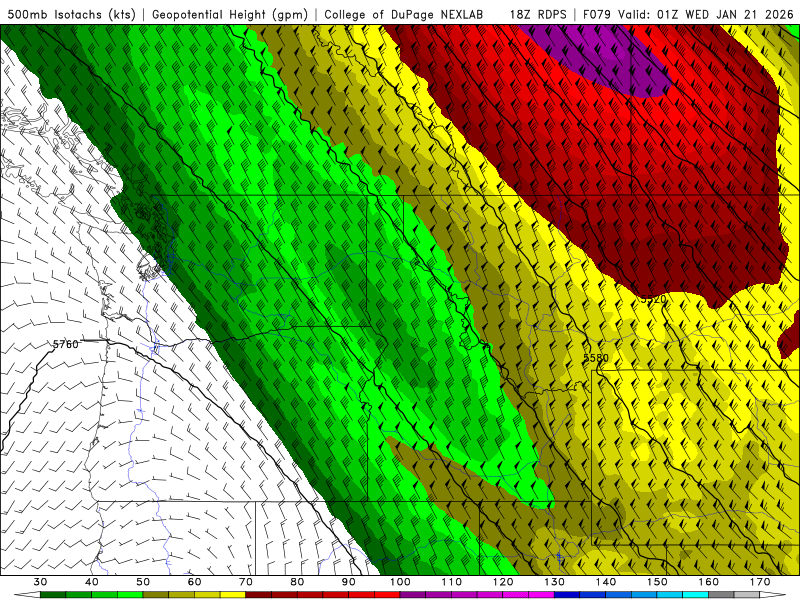Click the 'Geopotential Height (gpm)' header label
This screenshot has width=800, height=600.
click(x=230, y=14)
